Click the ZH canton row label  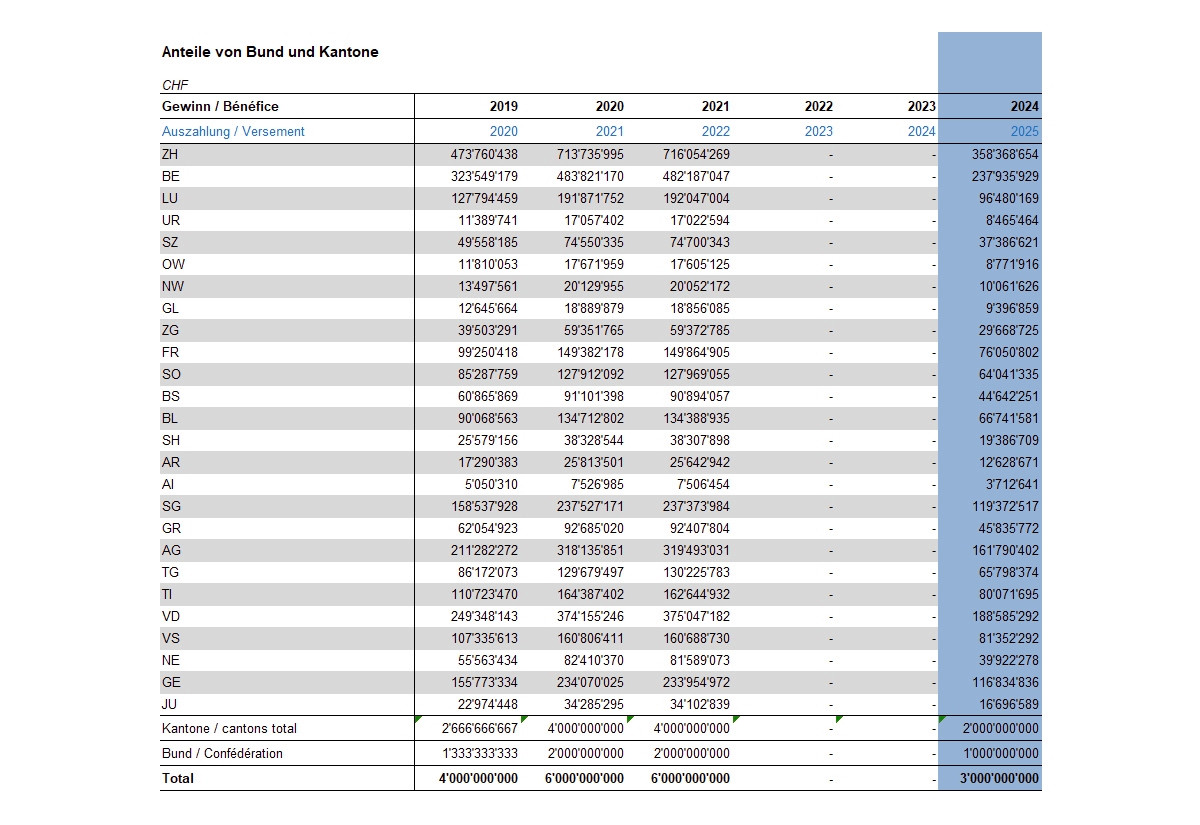point(170,155)
